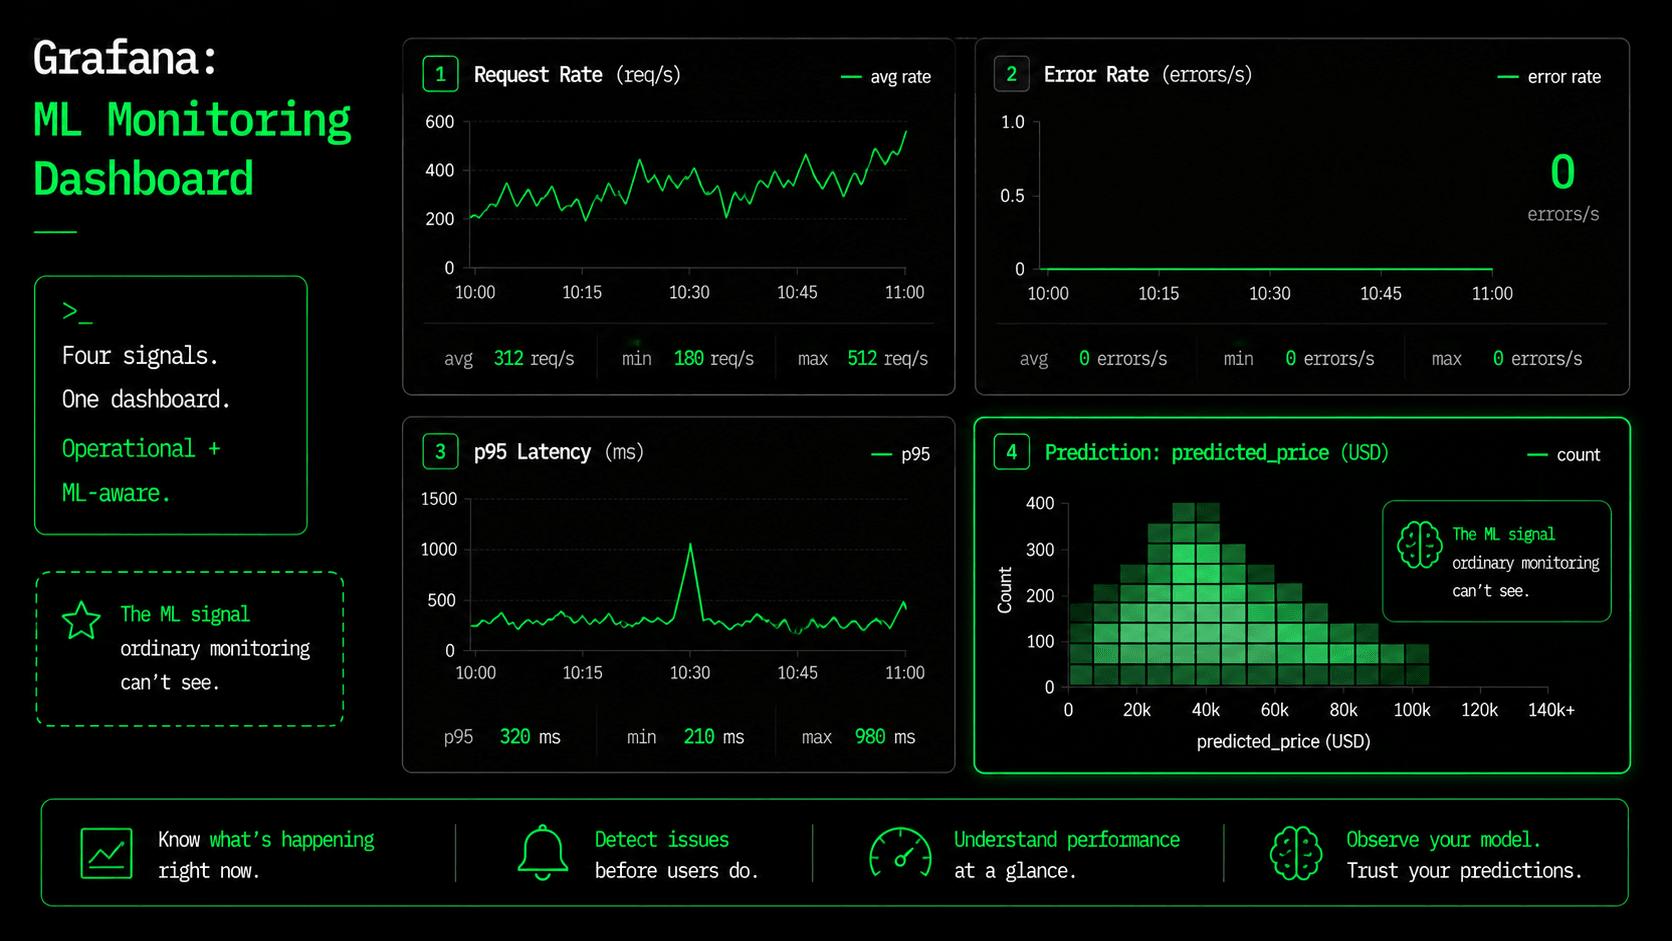Click the 140k+ axis label in histogram

coord(1551,710)
